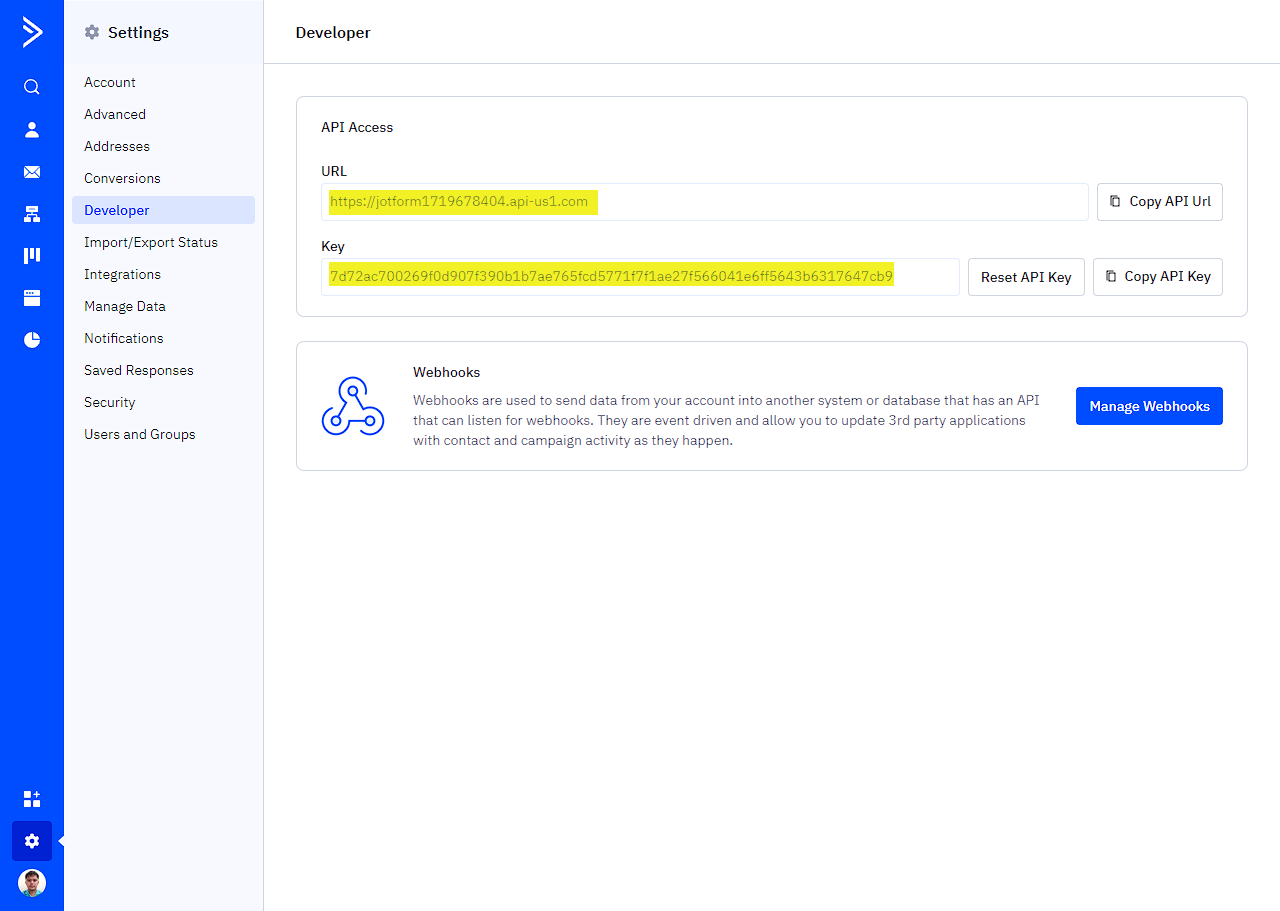Open Account settings menu item
This screenshot has height=911, width=1280.
point(110,82)
